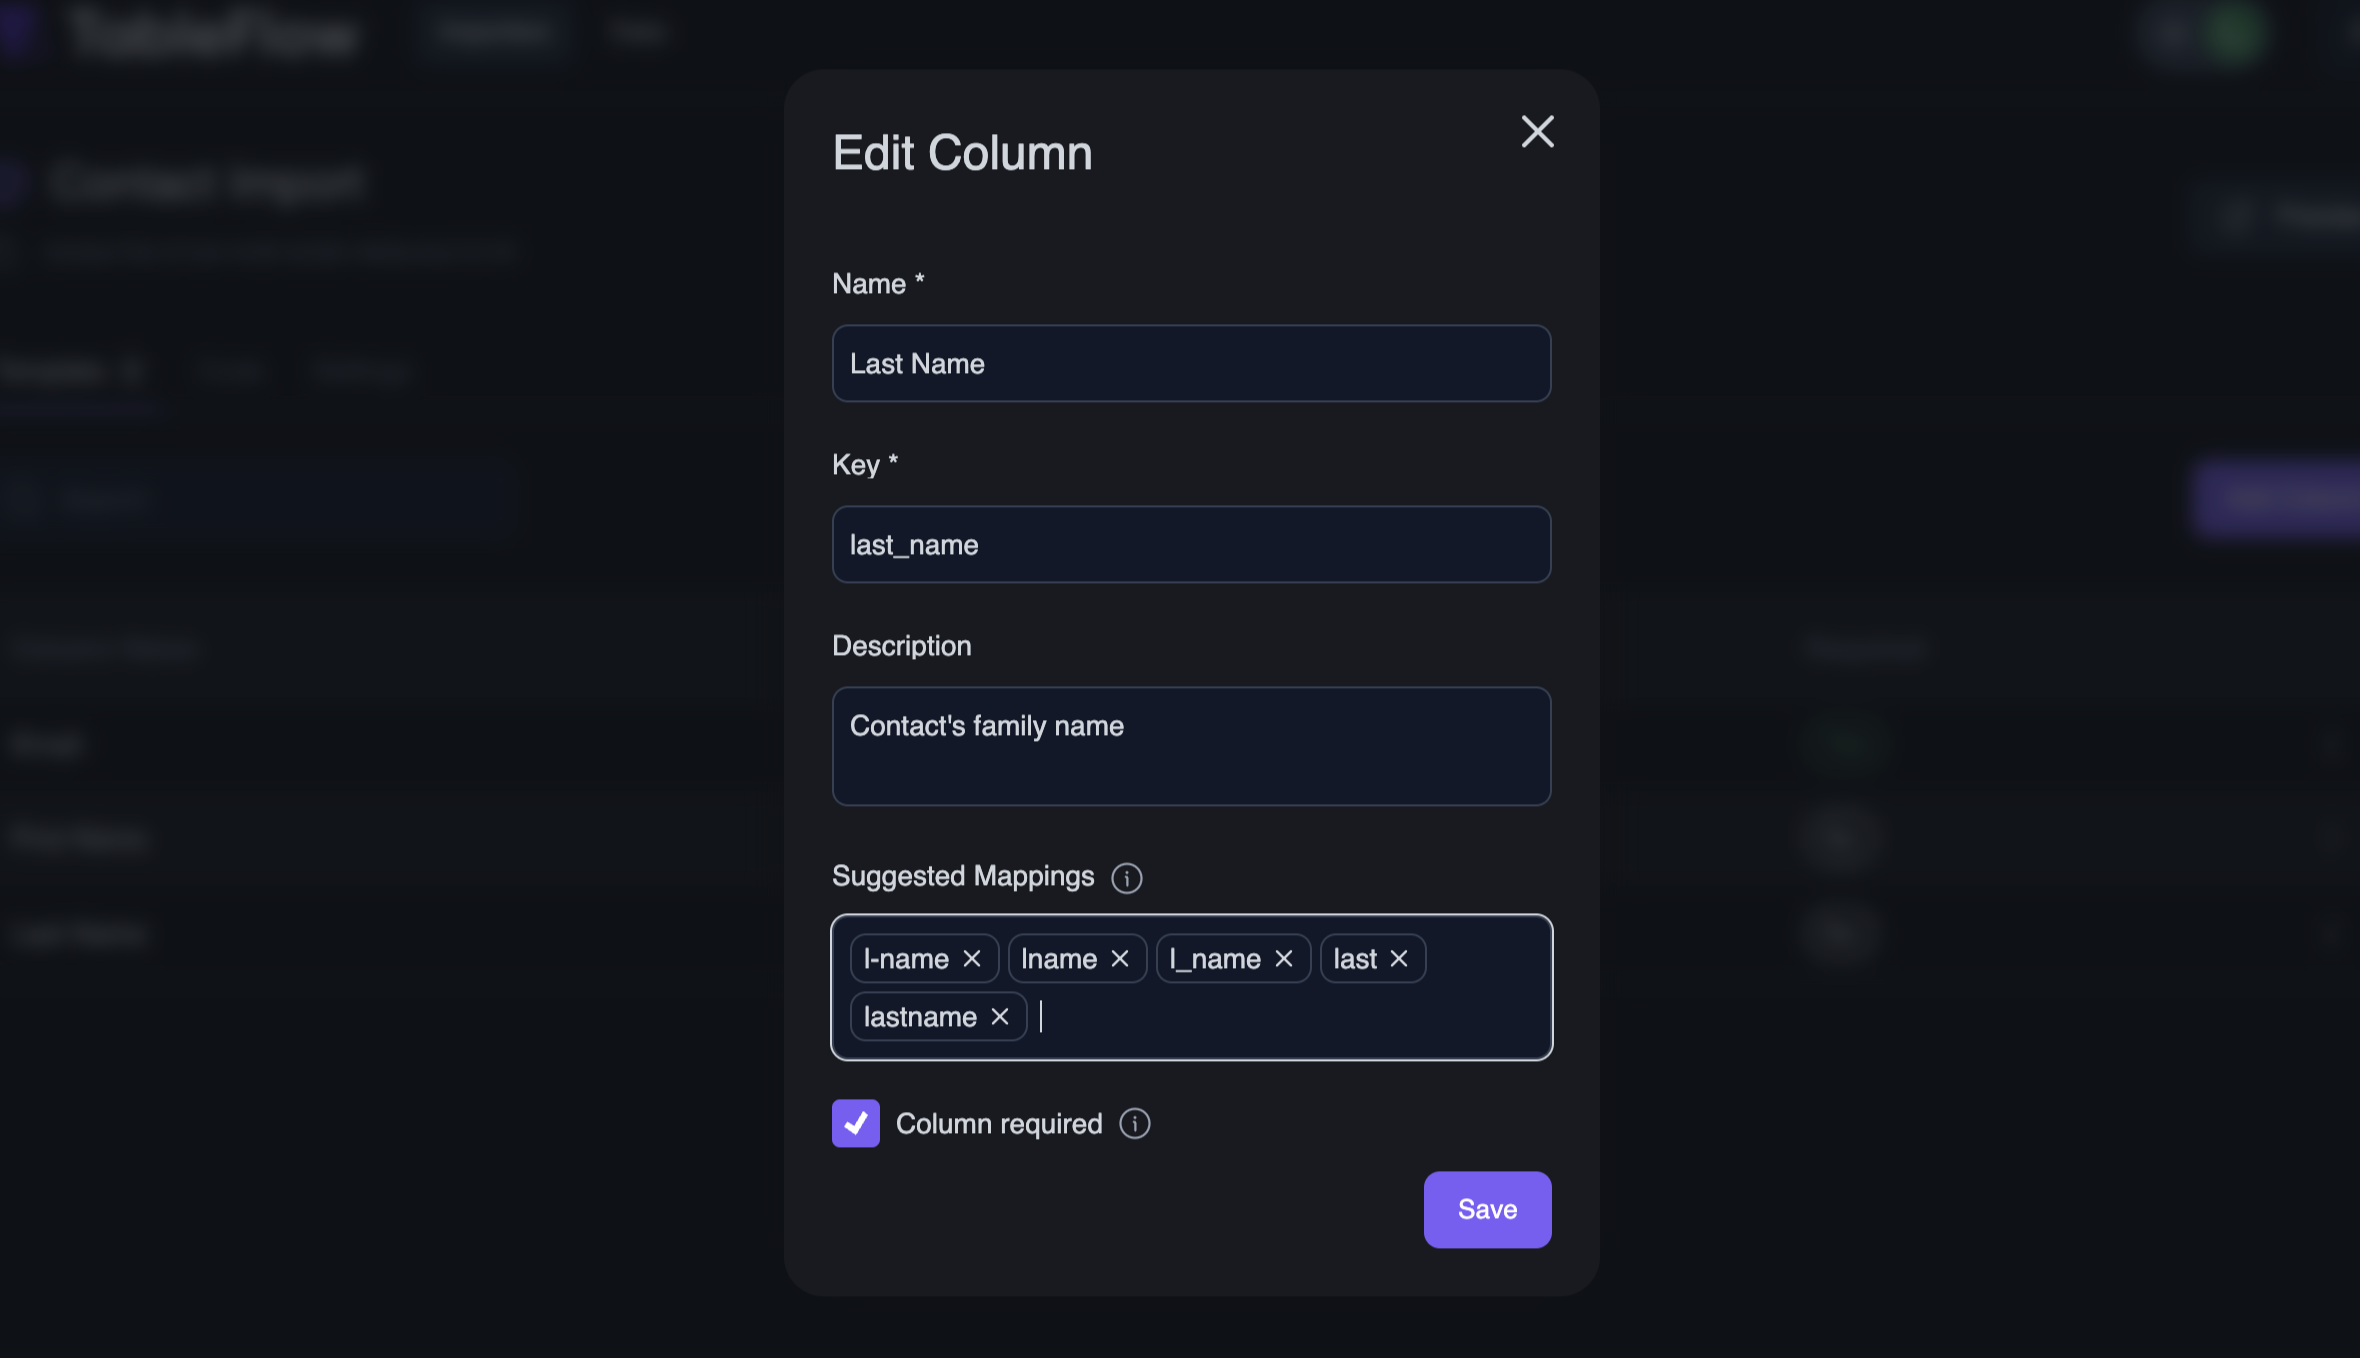The height and width of the screenshot is (1358, 2360).
Task: Remove the lname mapping tag
Action: 1120,959
